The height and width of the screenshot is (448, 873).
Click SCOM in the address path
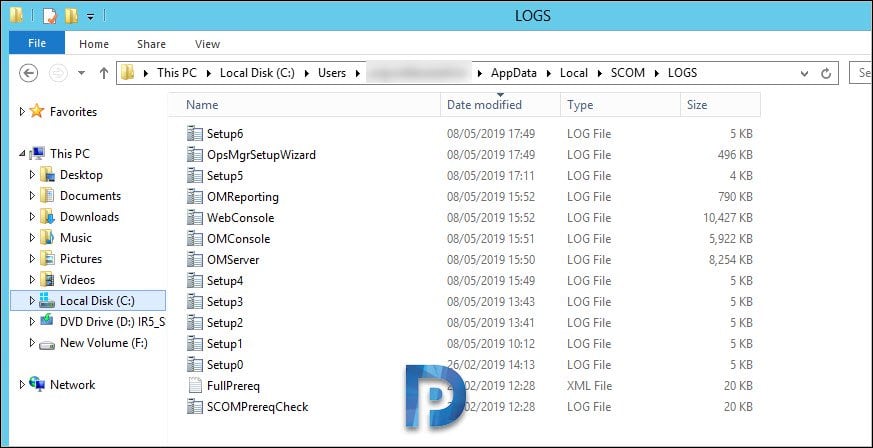[627, 73]
